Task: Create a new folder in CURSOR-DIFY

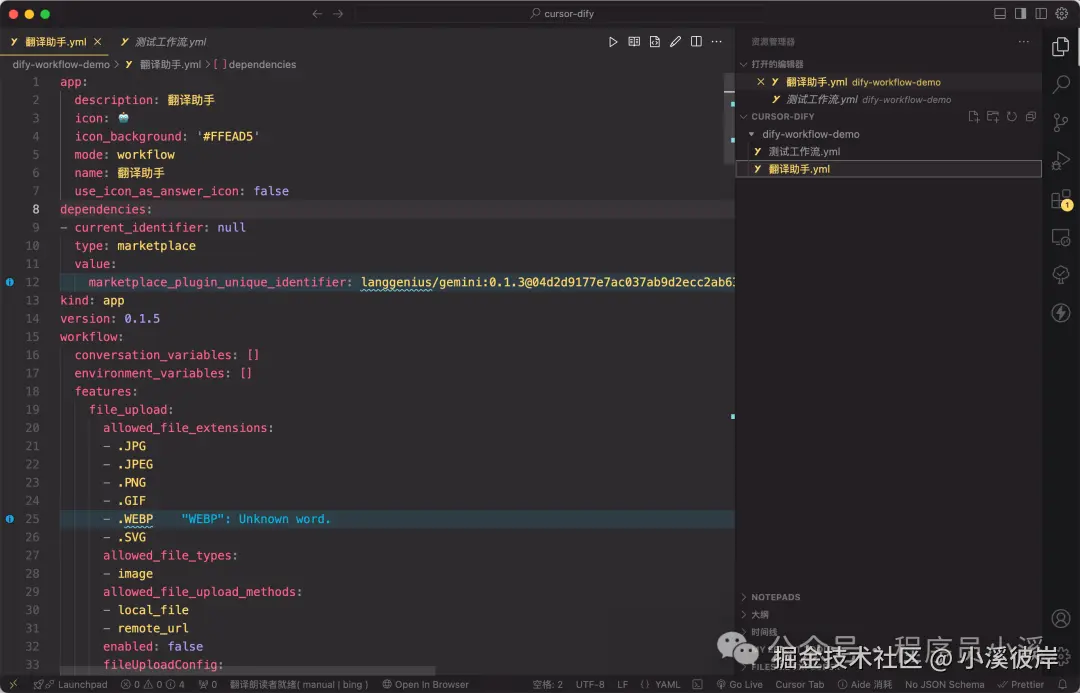Action: click(x=993, y=116)
